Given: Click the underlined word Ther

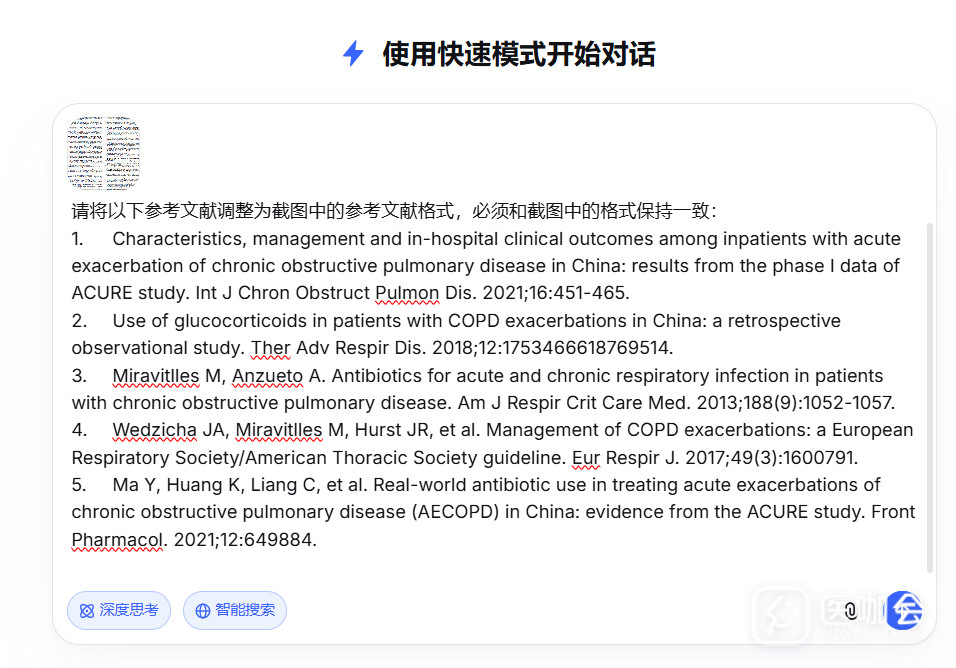Looking at the screenshot, I should coord(271,348).
